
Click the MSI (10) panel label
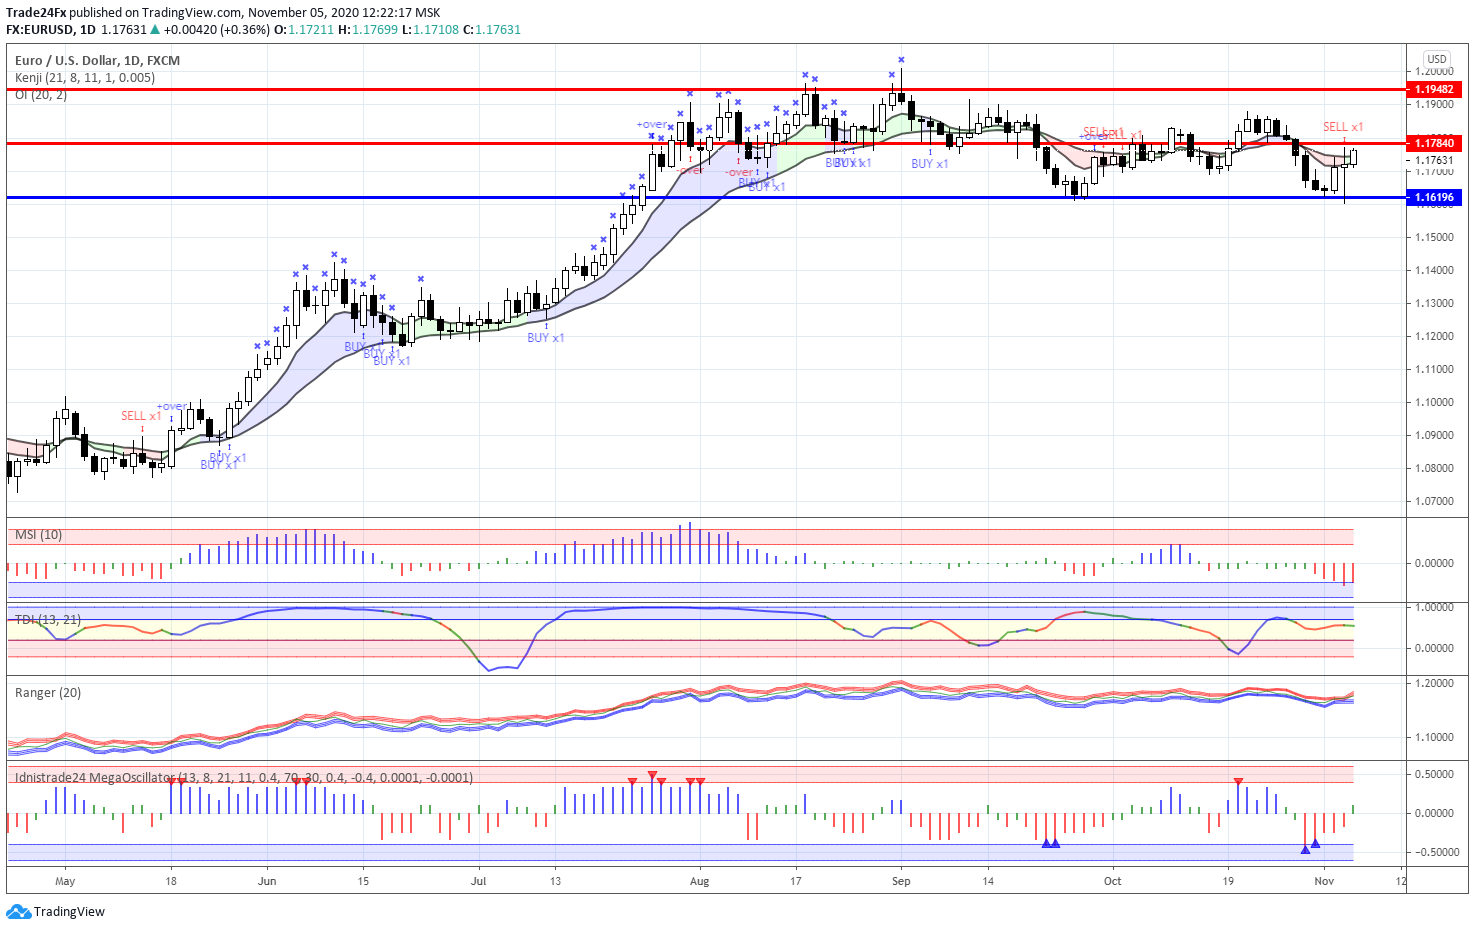39,535
